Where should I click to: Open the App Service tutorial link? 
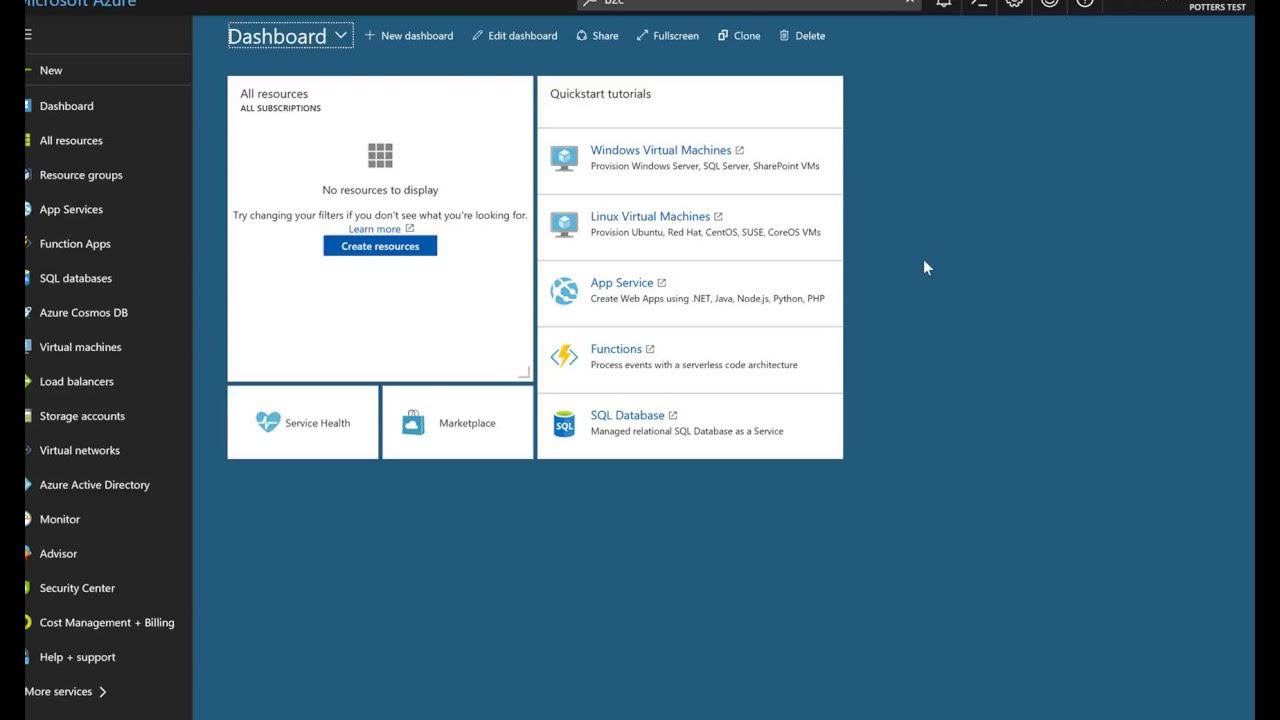622,283
